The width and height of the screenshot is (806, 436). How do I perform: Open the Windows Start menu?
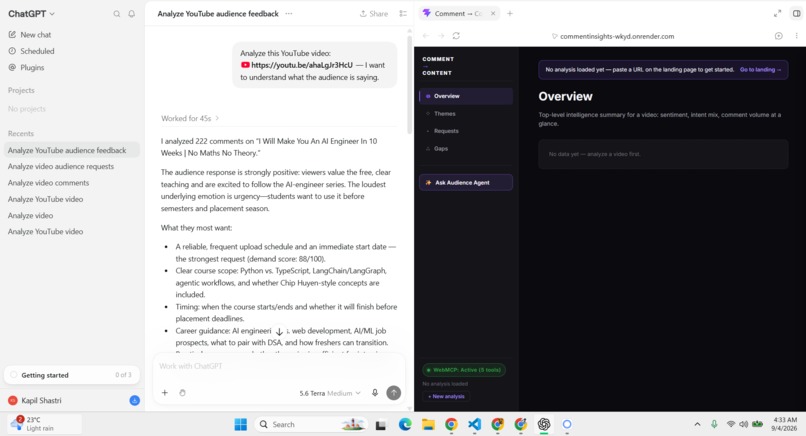click(241, 424)
